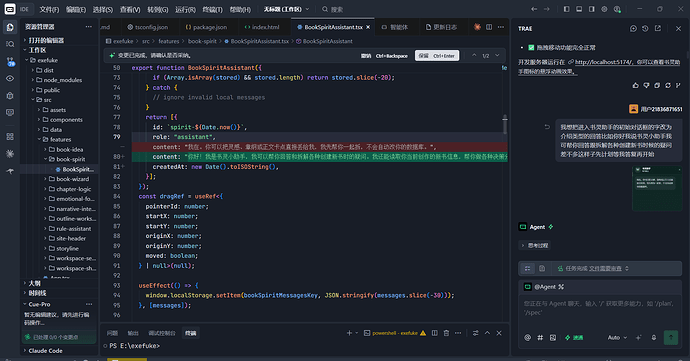Click the eye-shaped activity bar icon
The height and width of the screenshot is (361, 690).
point(10,78)
